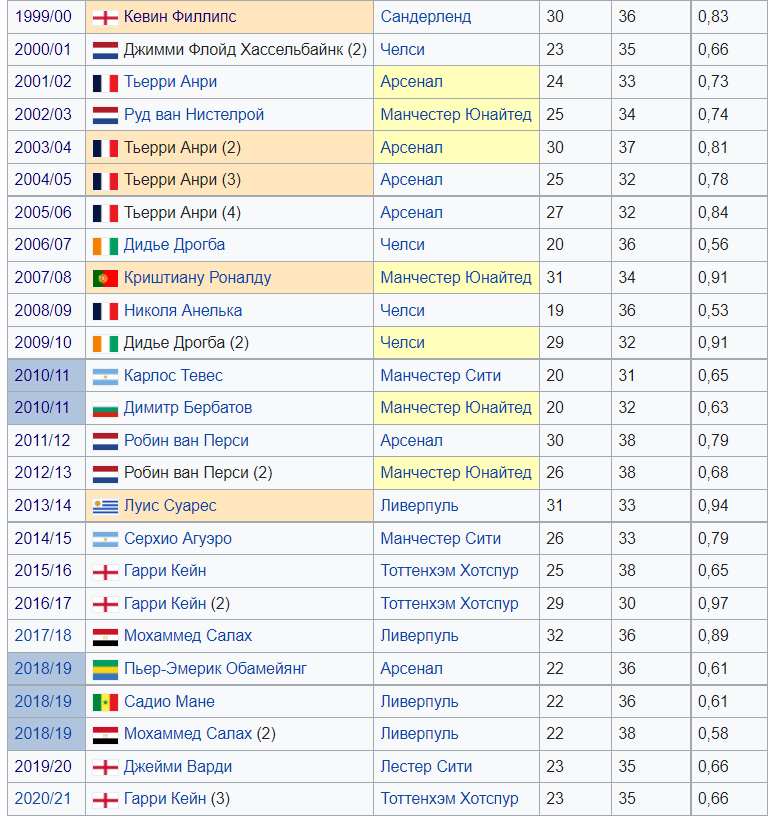This screenshot has height=817, width=771.
Task: Open Челси link in 2000/01 row
Action: pos(402,49)
